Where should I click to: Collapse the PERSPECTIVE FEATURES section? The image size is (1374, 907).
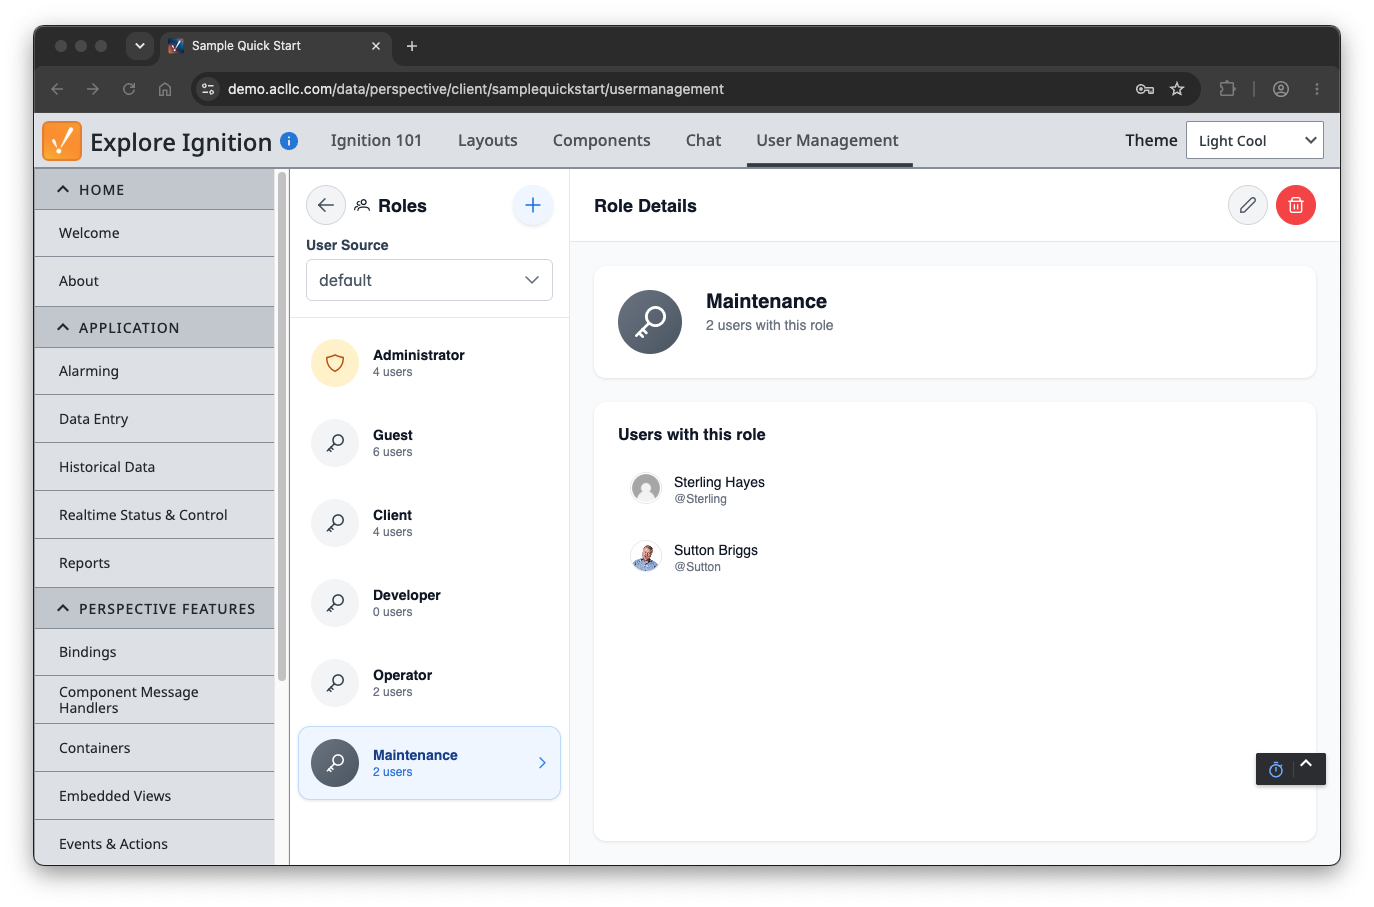(x=154, y=608)
